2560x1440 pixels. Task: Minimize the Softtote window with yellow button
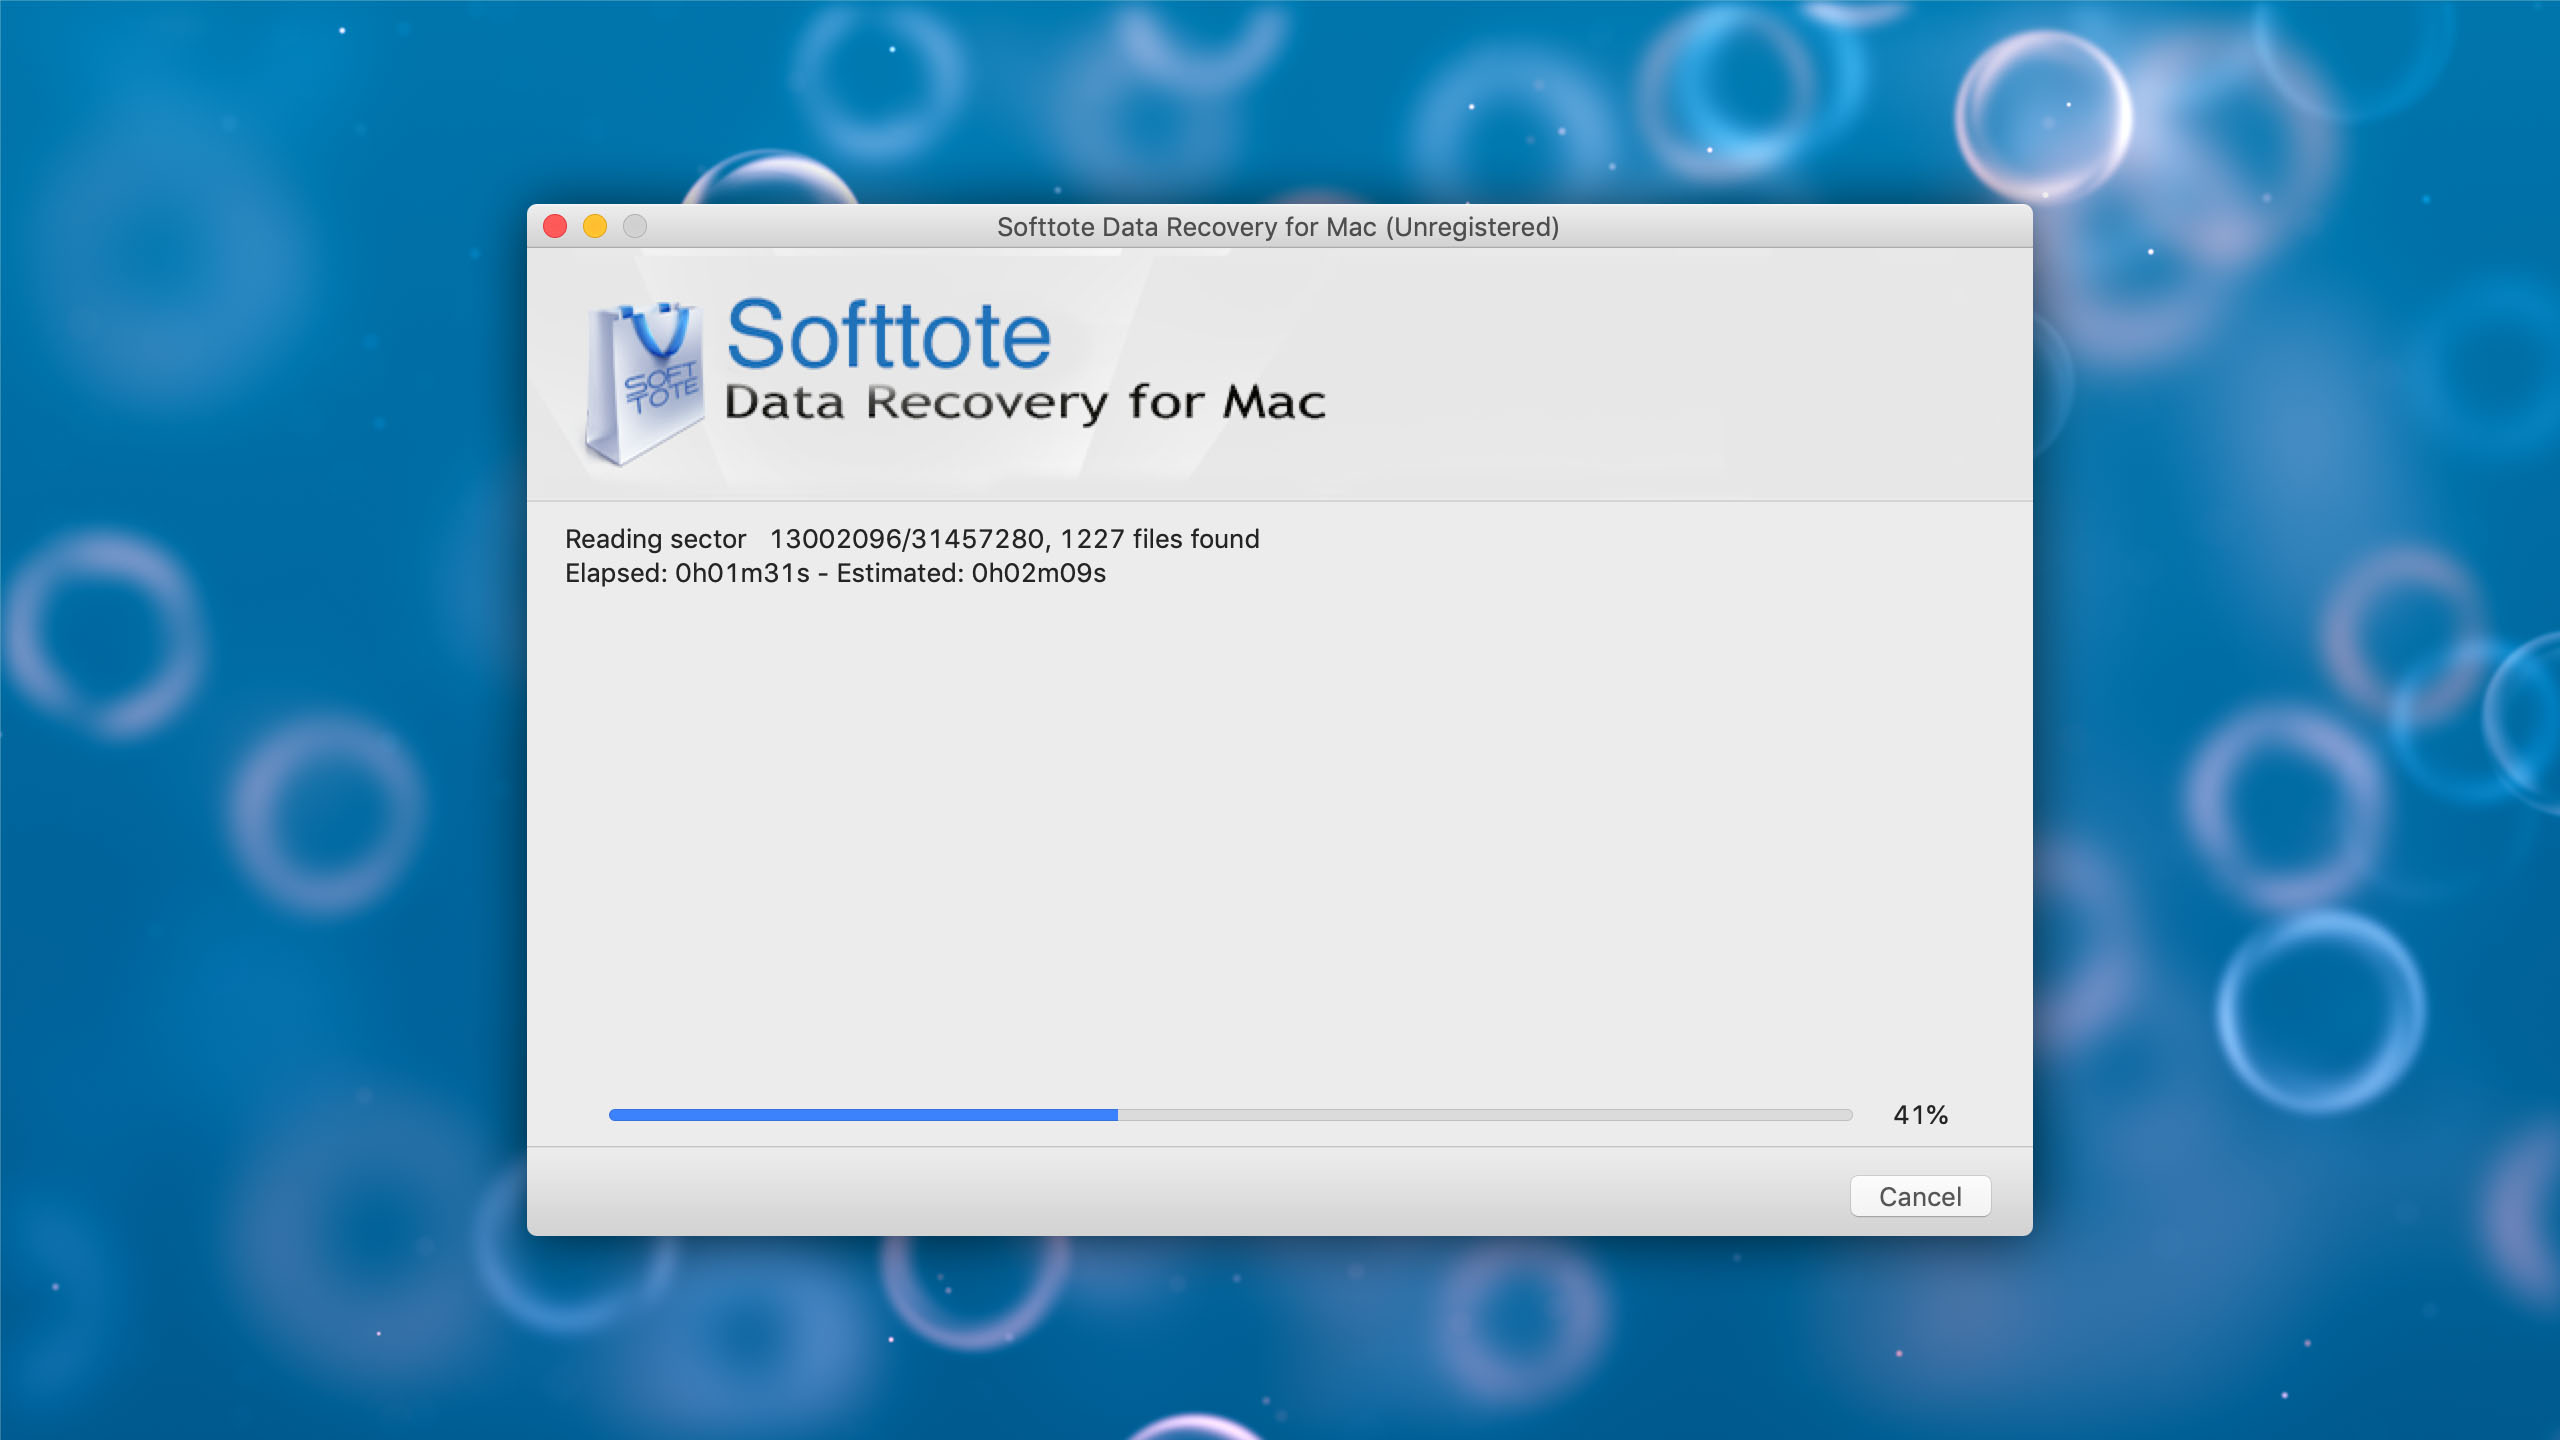coord(595,226)
